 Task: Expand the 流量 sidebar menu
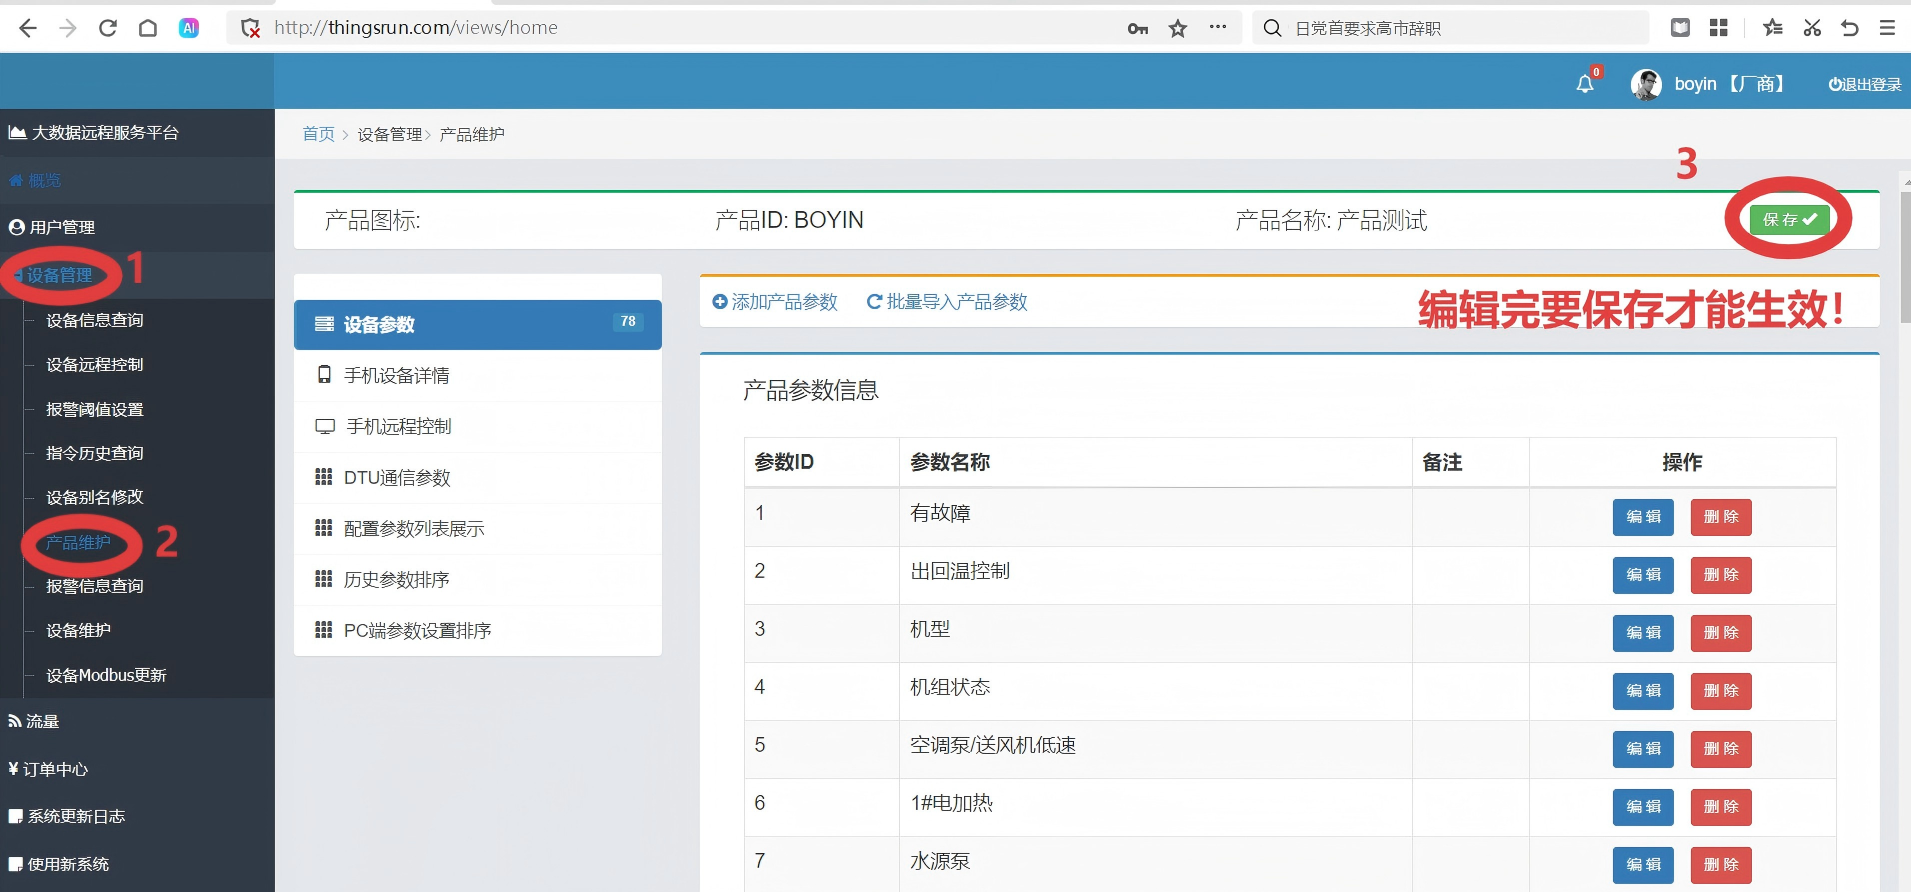click(x=42, y=721)
